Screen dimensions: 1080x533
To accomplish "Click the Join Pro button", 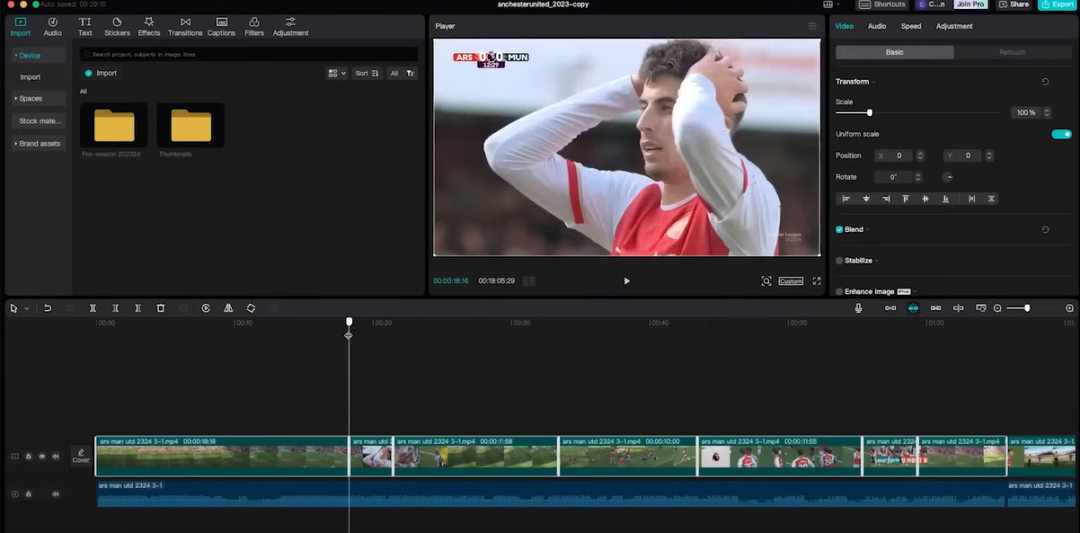I will point(970,5).
